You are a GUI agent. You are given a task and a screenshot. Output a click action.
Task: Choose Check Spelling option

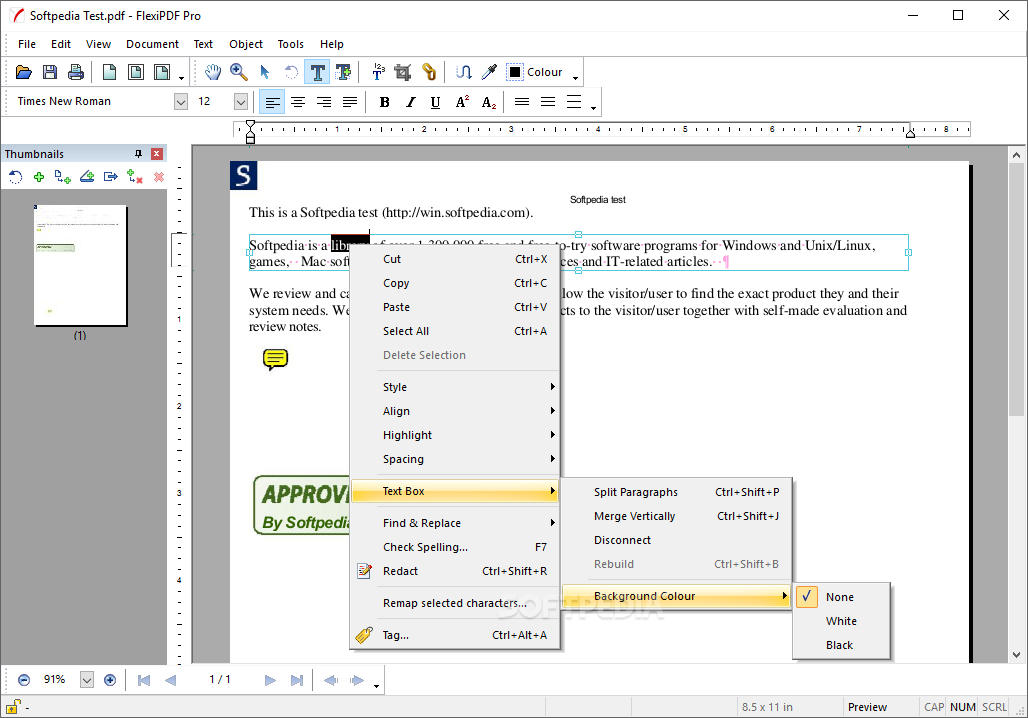point(455,547)
